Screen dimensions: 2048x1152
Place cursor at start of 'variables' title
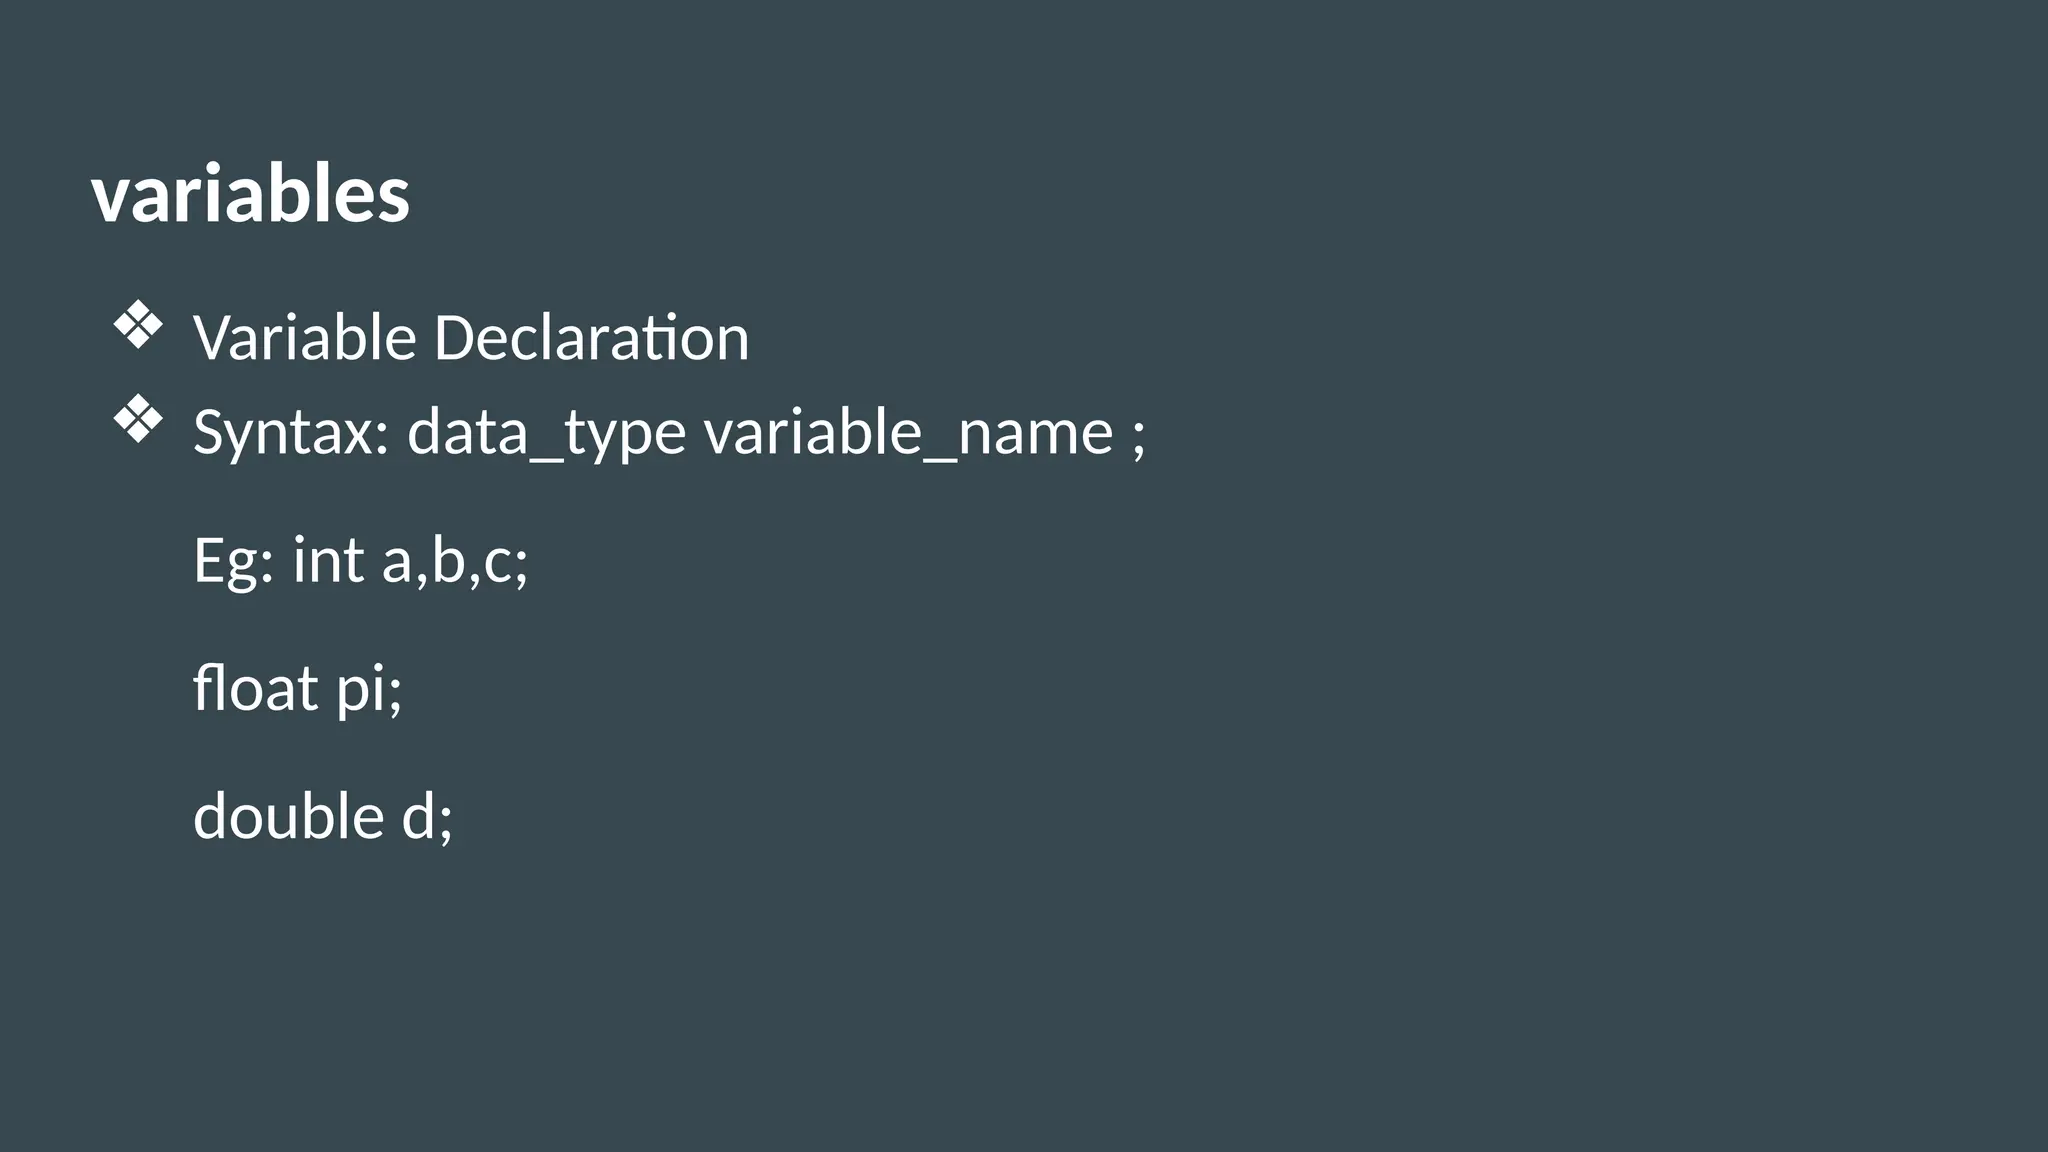(x=92, y=194)
